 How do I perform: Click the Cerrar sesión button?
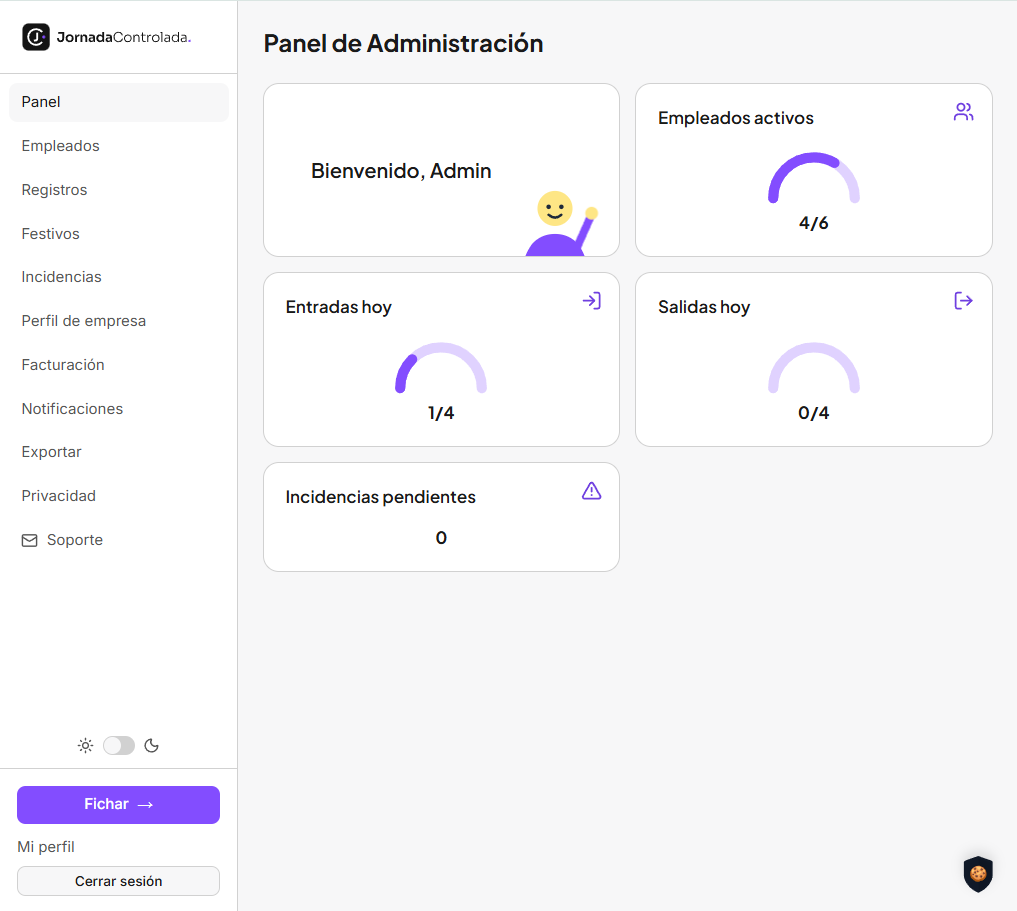point(119,881)
